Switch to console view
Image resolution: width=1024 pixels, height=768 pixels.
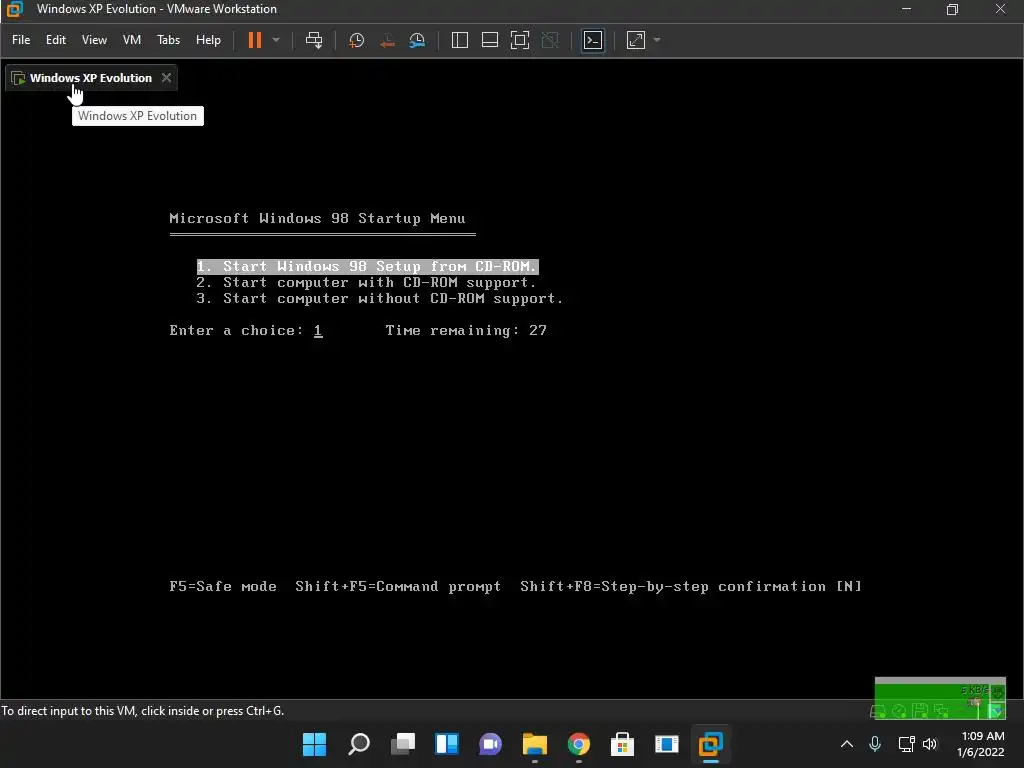point(593,40)
